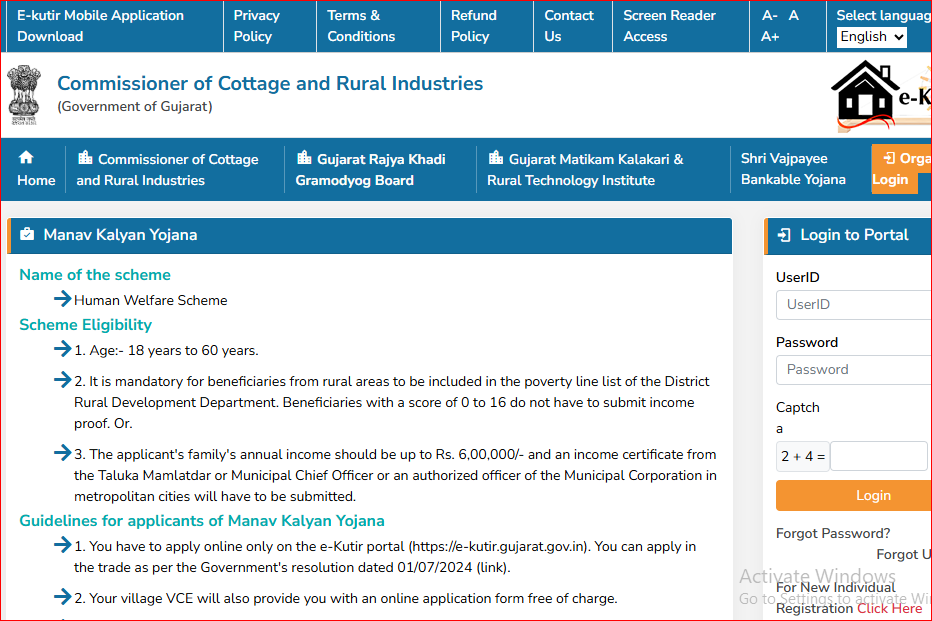Open Gujarat Rajya Khadi Gramodyog Board menu
This screenshot has height=621, width=932.
[370, 169]
